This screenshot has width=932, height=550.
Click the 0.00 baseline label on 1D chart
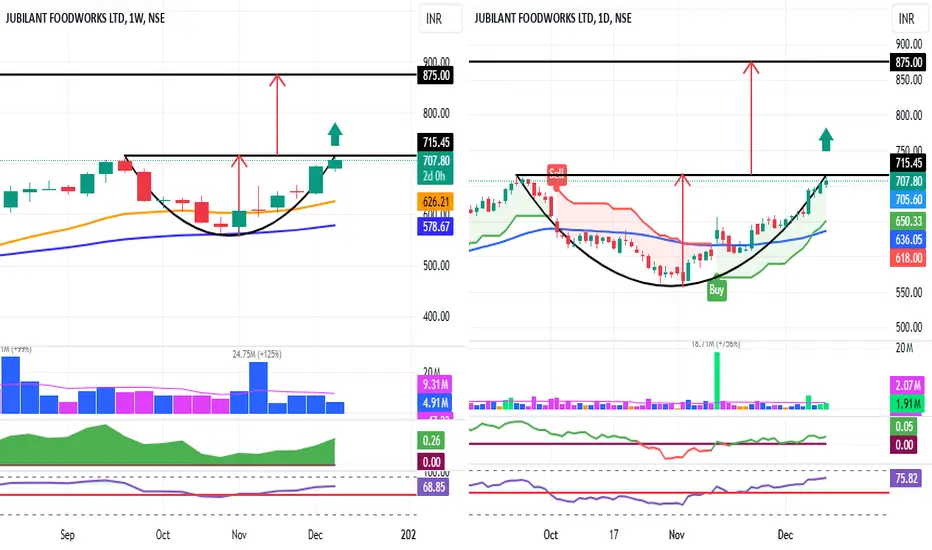pos(904,445)
